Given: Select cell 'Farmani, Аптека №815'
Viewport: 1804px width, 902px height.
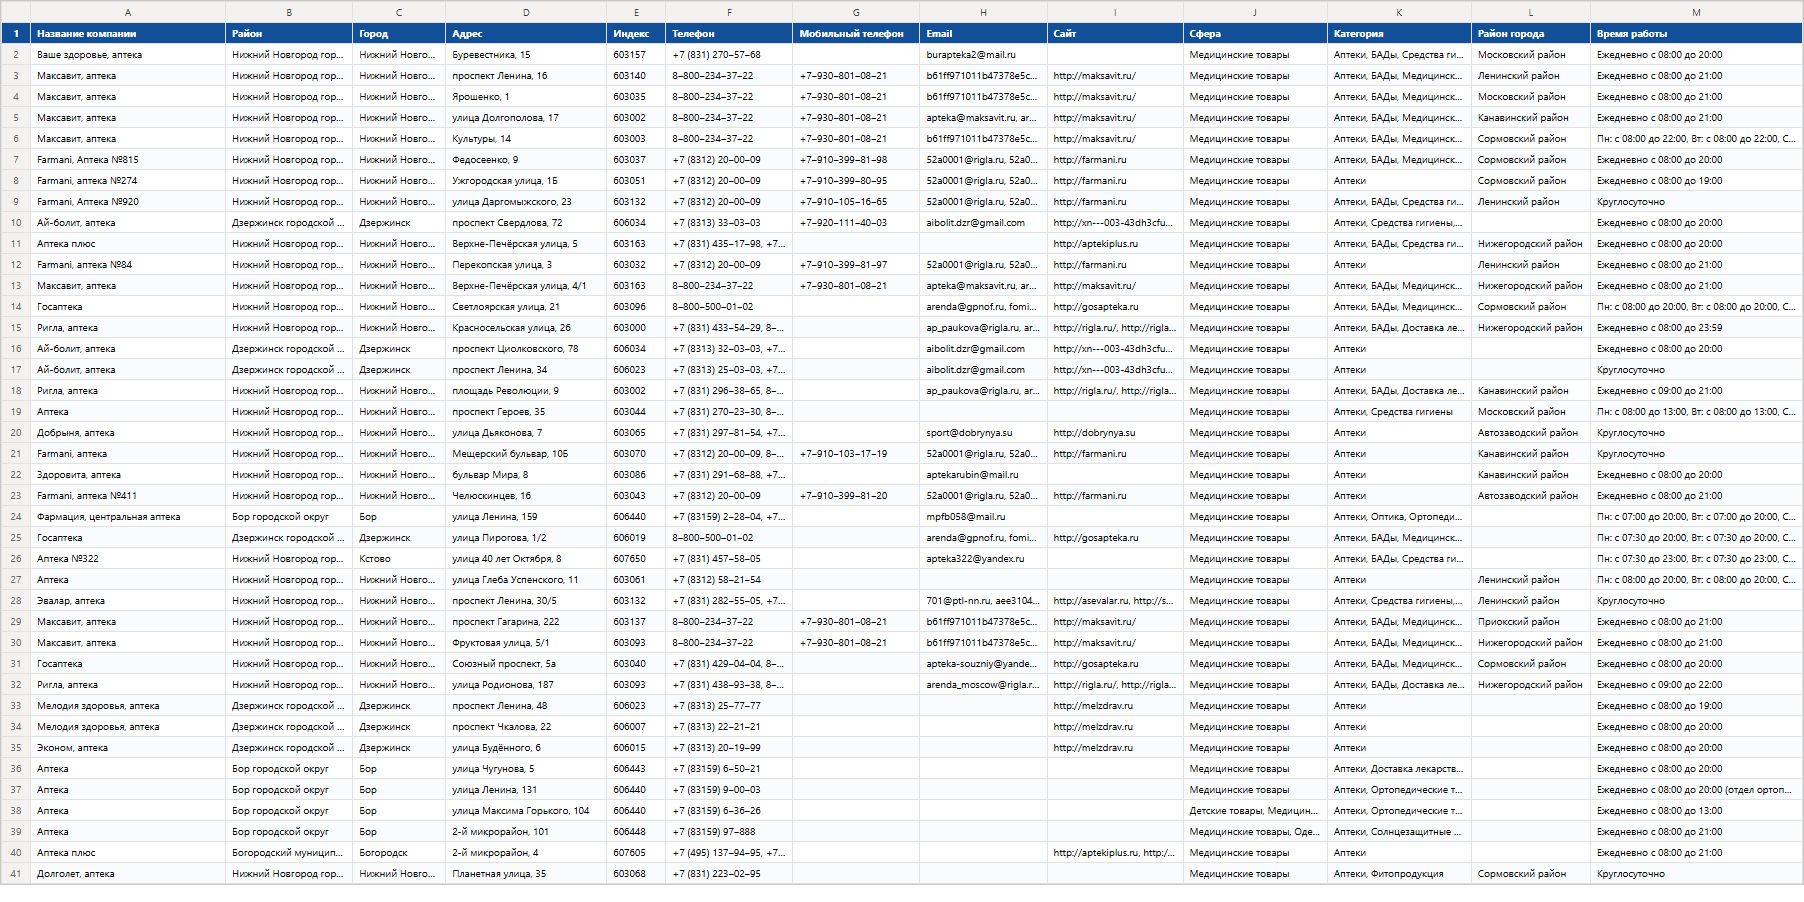Looking at the screenshot, I should (x=128, y=160).
